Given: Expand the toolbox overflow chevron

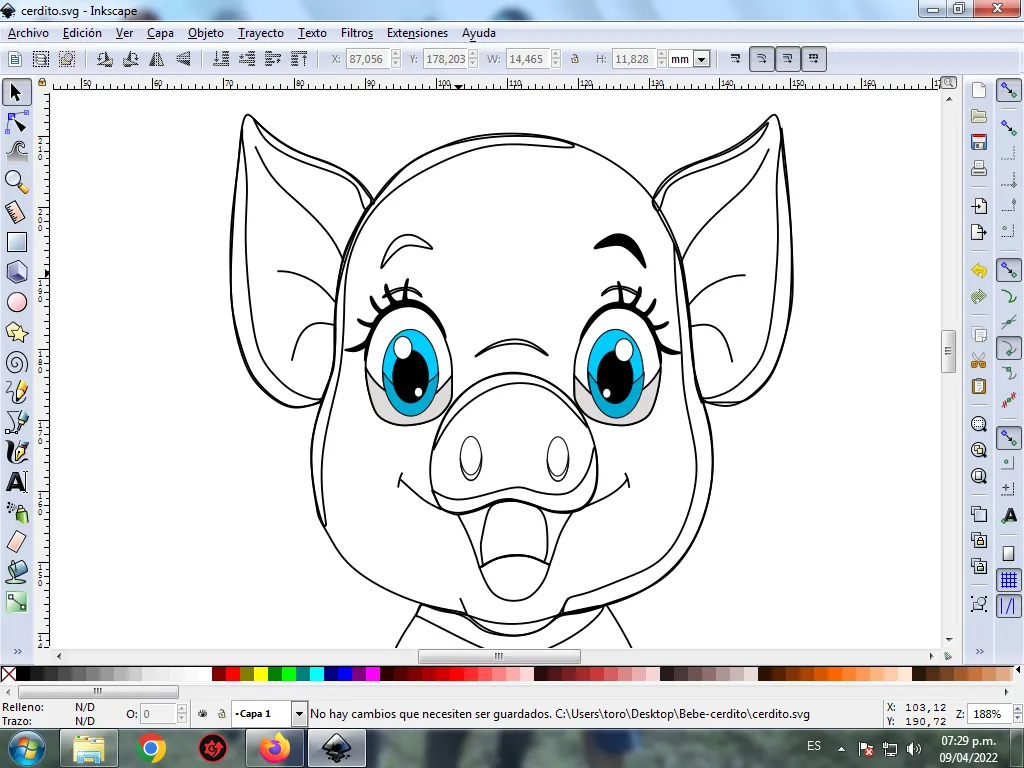Looking at the screenshot, I should click(x=18, y=651).
